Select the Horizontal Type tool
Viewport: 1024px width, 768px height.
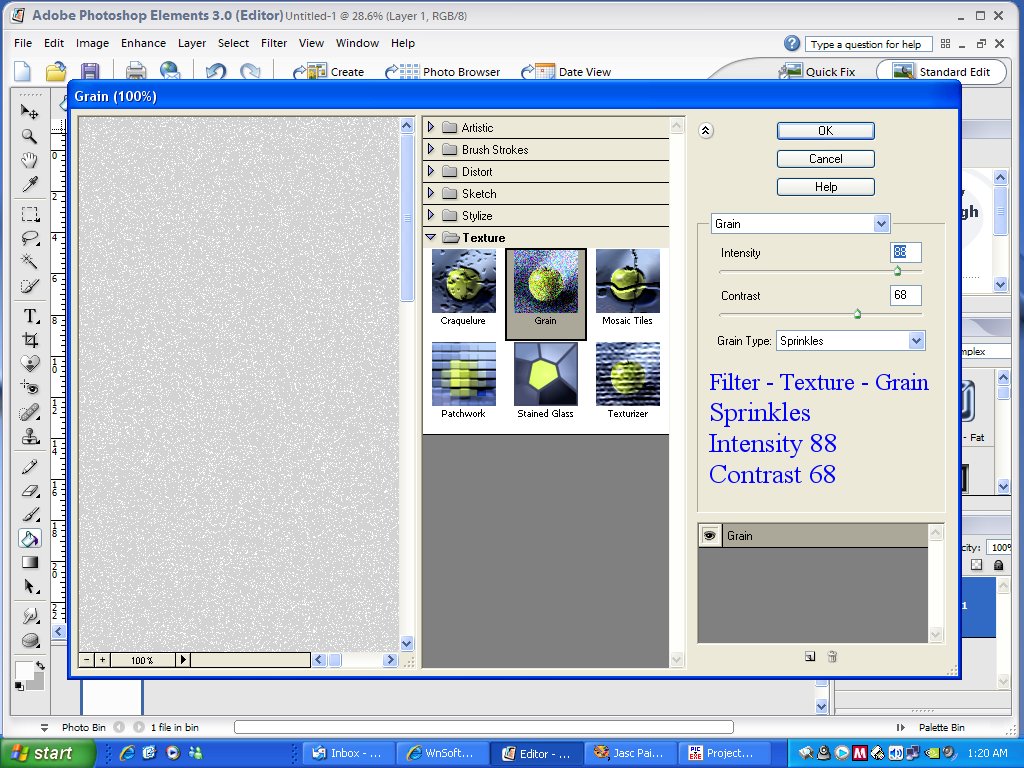point(30,316)
